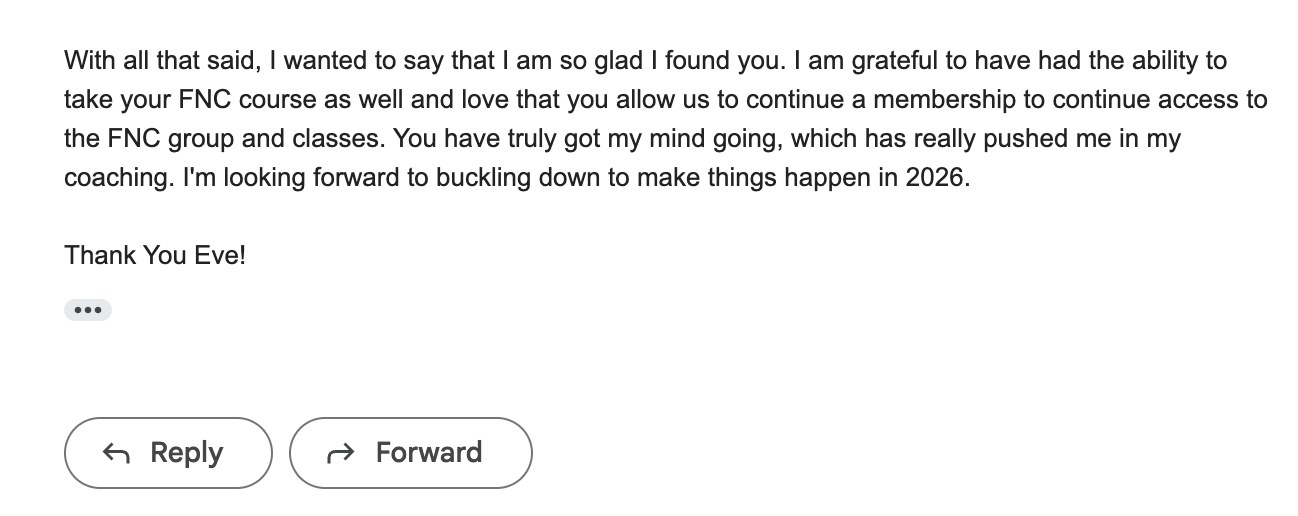This screenshot has width=1298, height=516.
Task: Expand trimmed content with the three-dot button
Action: click(88, 310)
